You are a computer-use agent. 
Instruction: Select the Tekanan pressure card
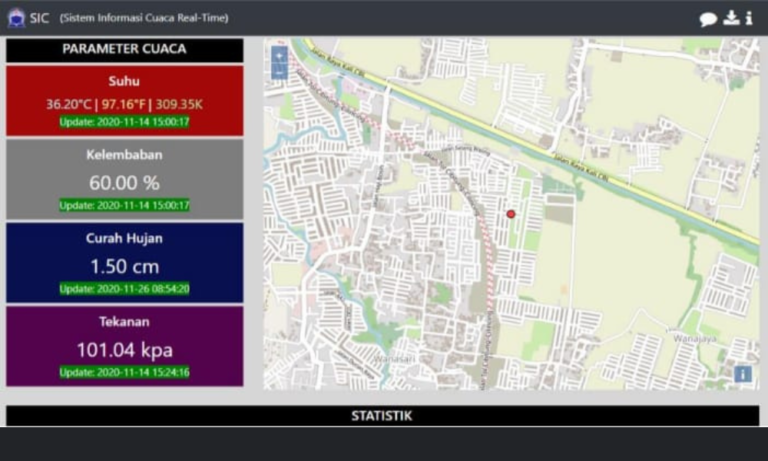(x=124, y=346)
